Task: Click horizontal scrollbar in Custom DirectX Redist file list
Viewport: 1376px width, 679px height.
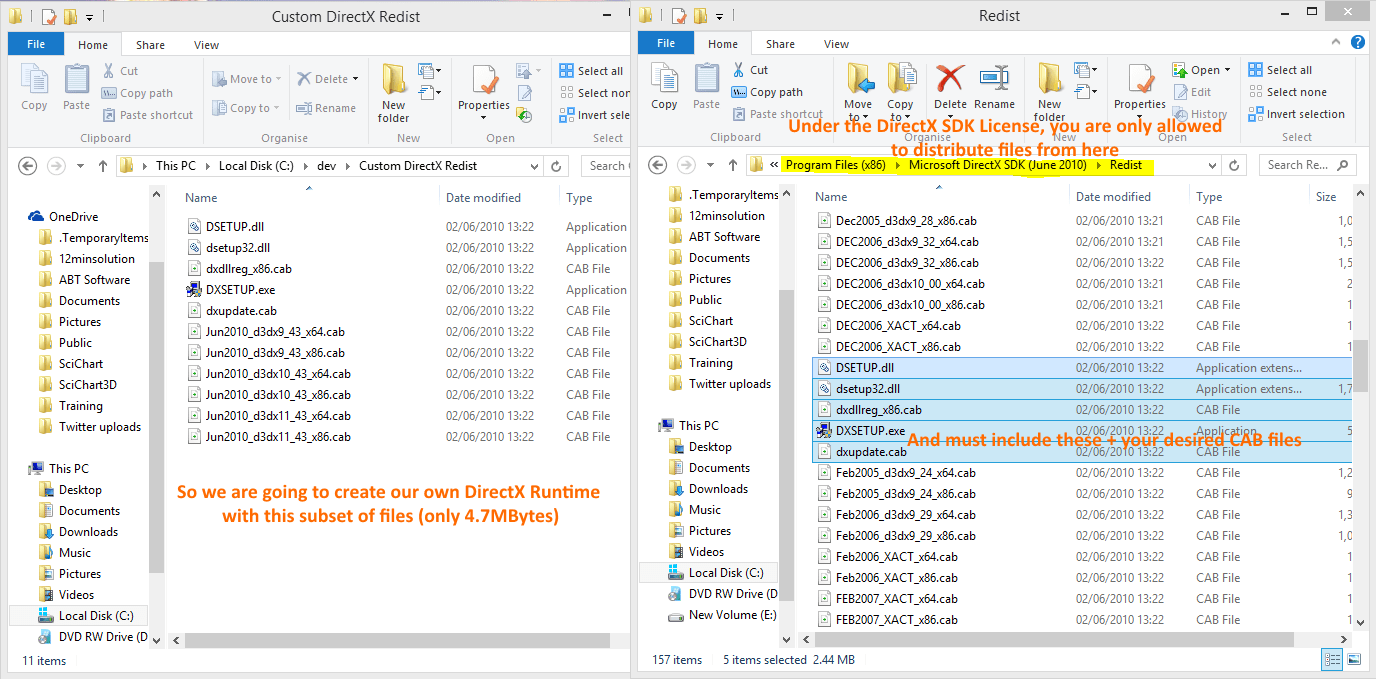Action: 397,640
